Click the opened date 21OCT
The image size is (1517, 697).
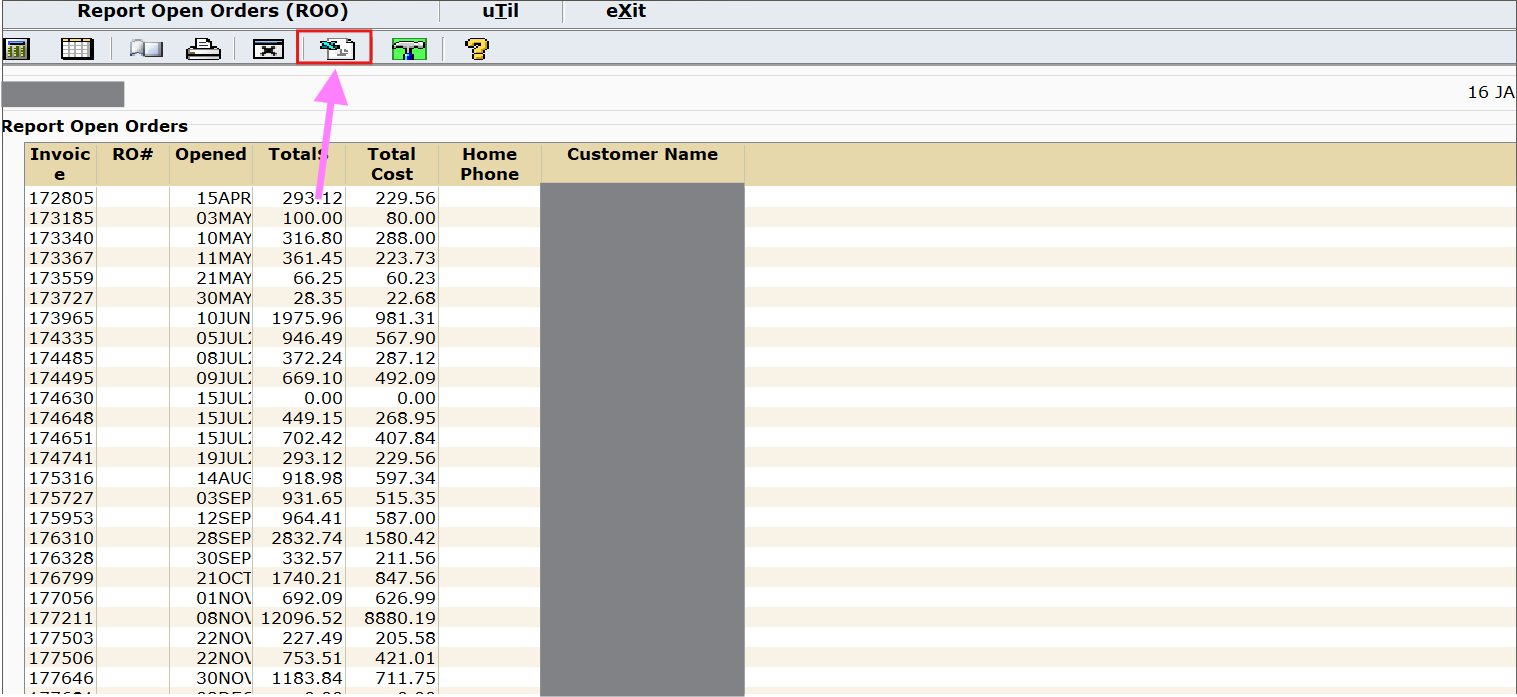[224, 578]
